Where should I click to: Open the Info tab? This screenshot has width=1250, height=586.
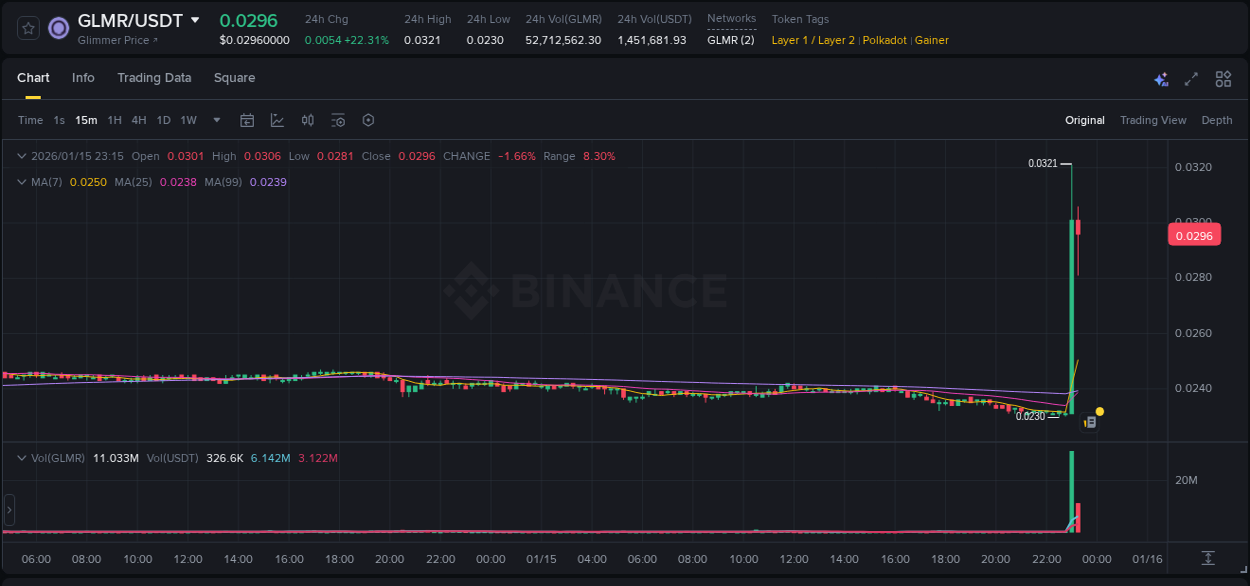(x=83, y=78)
